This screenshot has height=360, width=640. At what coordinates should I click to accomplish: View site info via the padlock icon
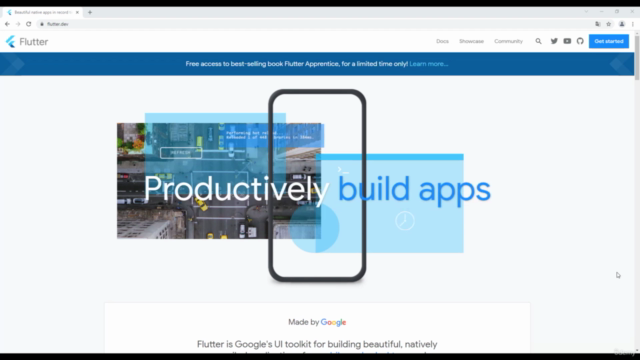[42, 24]
